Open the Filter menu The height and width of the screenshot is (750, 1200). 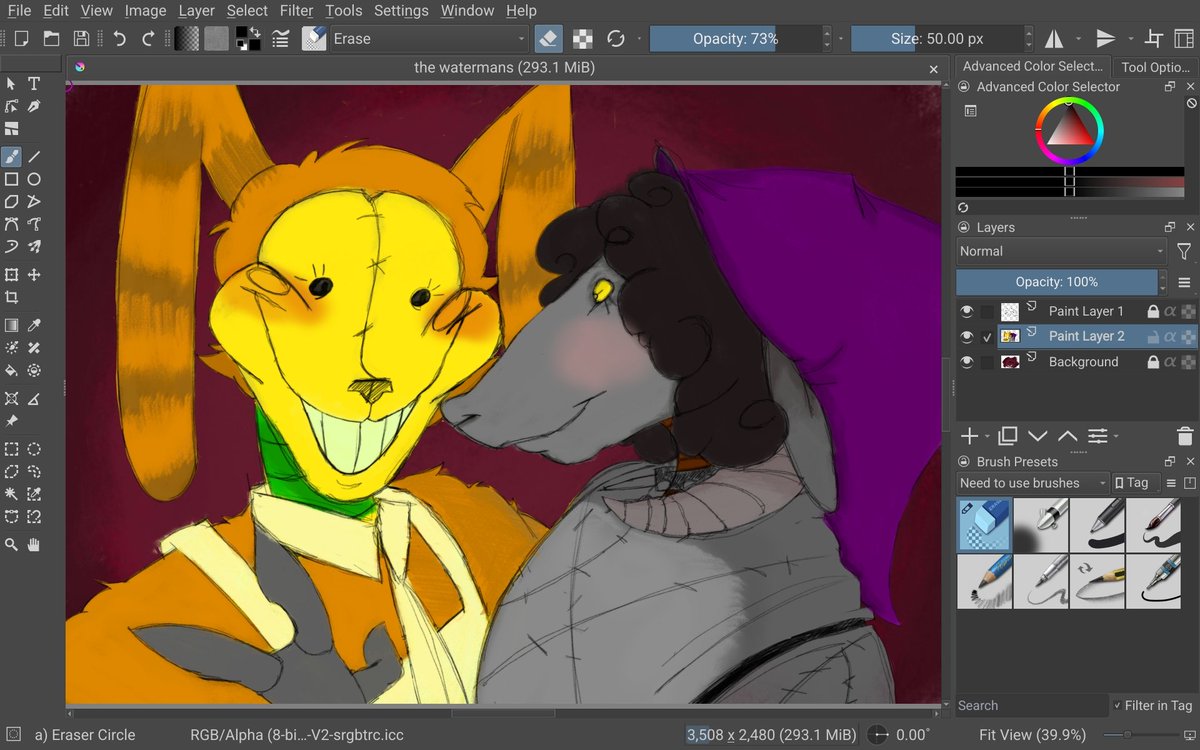(x=297, y=11)
